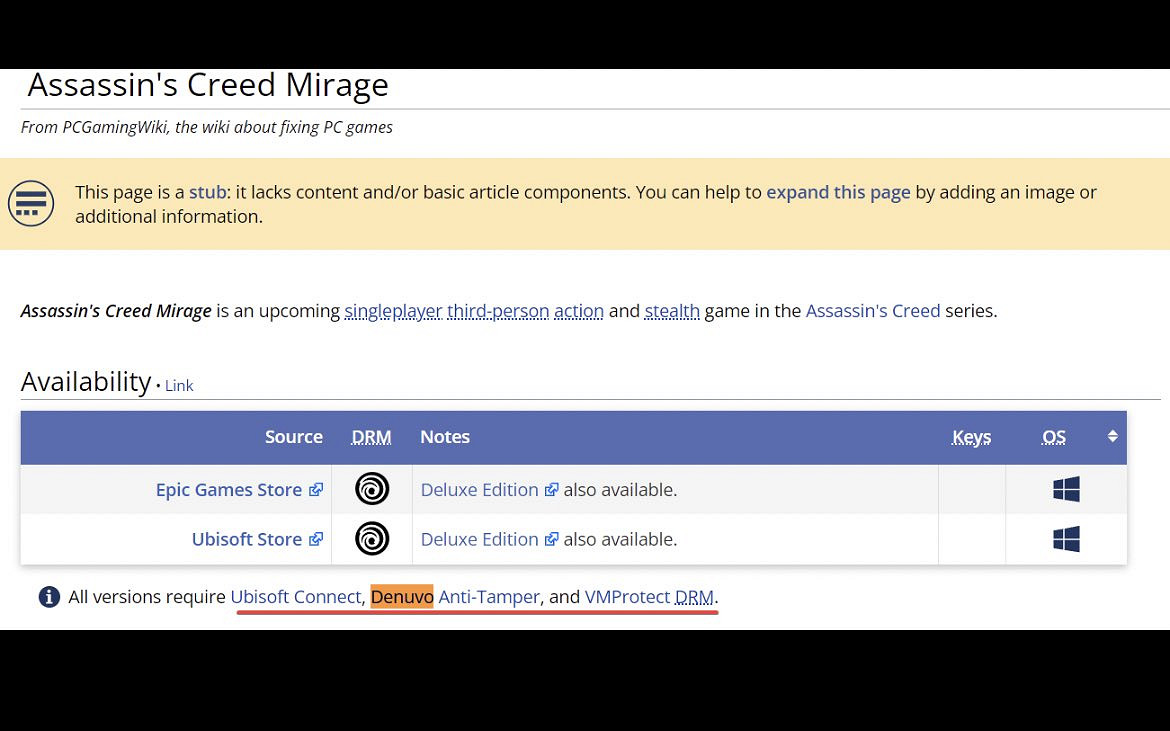
Task: Open the Epic Games Store link
Action: [228, 490]
